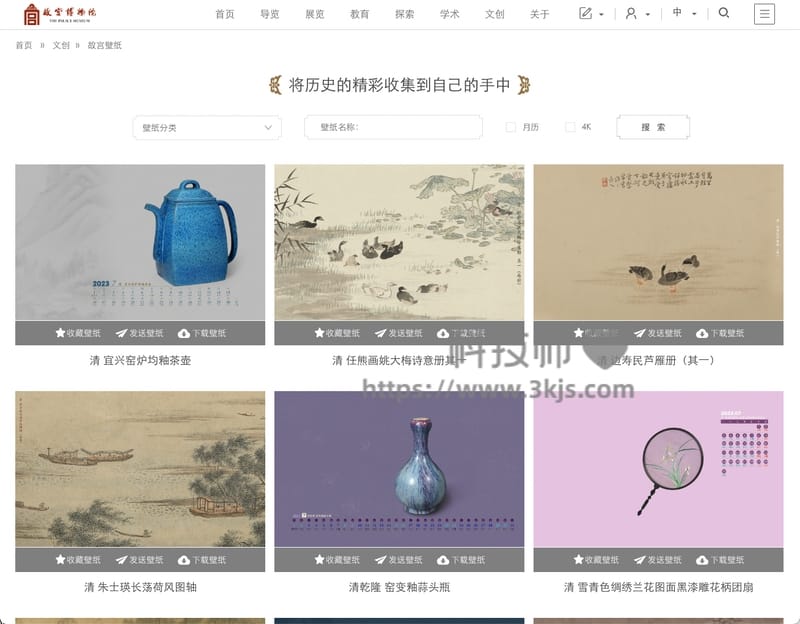This screenshot has height=624, width=800.
Task: Download the 窑变釉蒜头瓶 wallpaper
Action: (x=461, y=560)
